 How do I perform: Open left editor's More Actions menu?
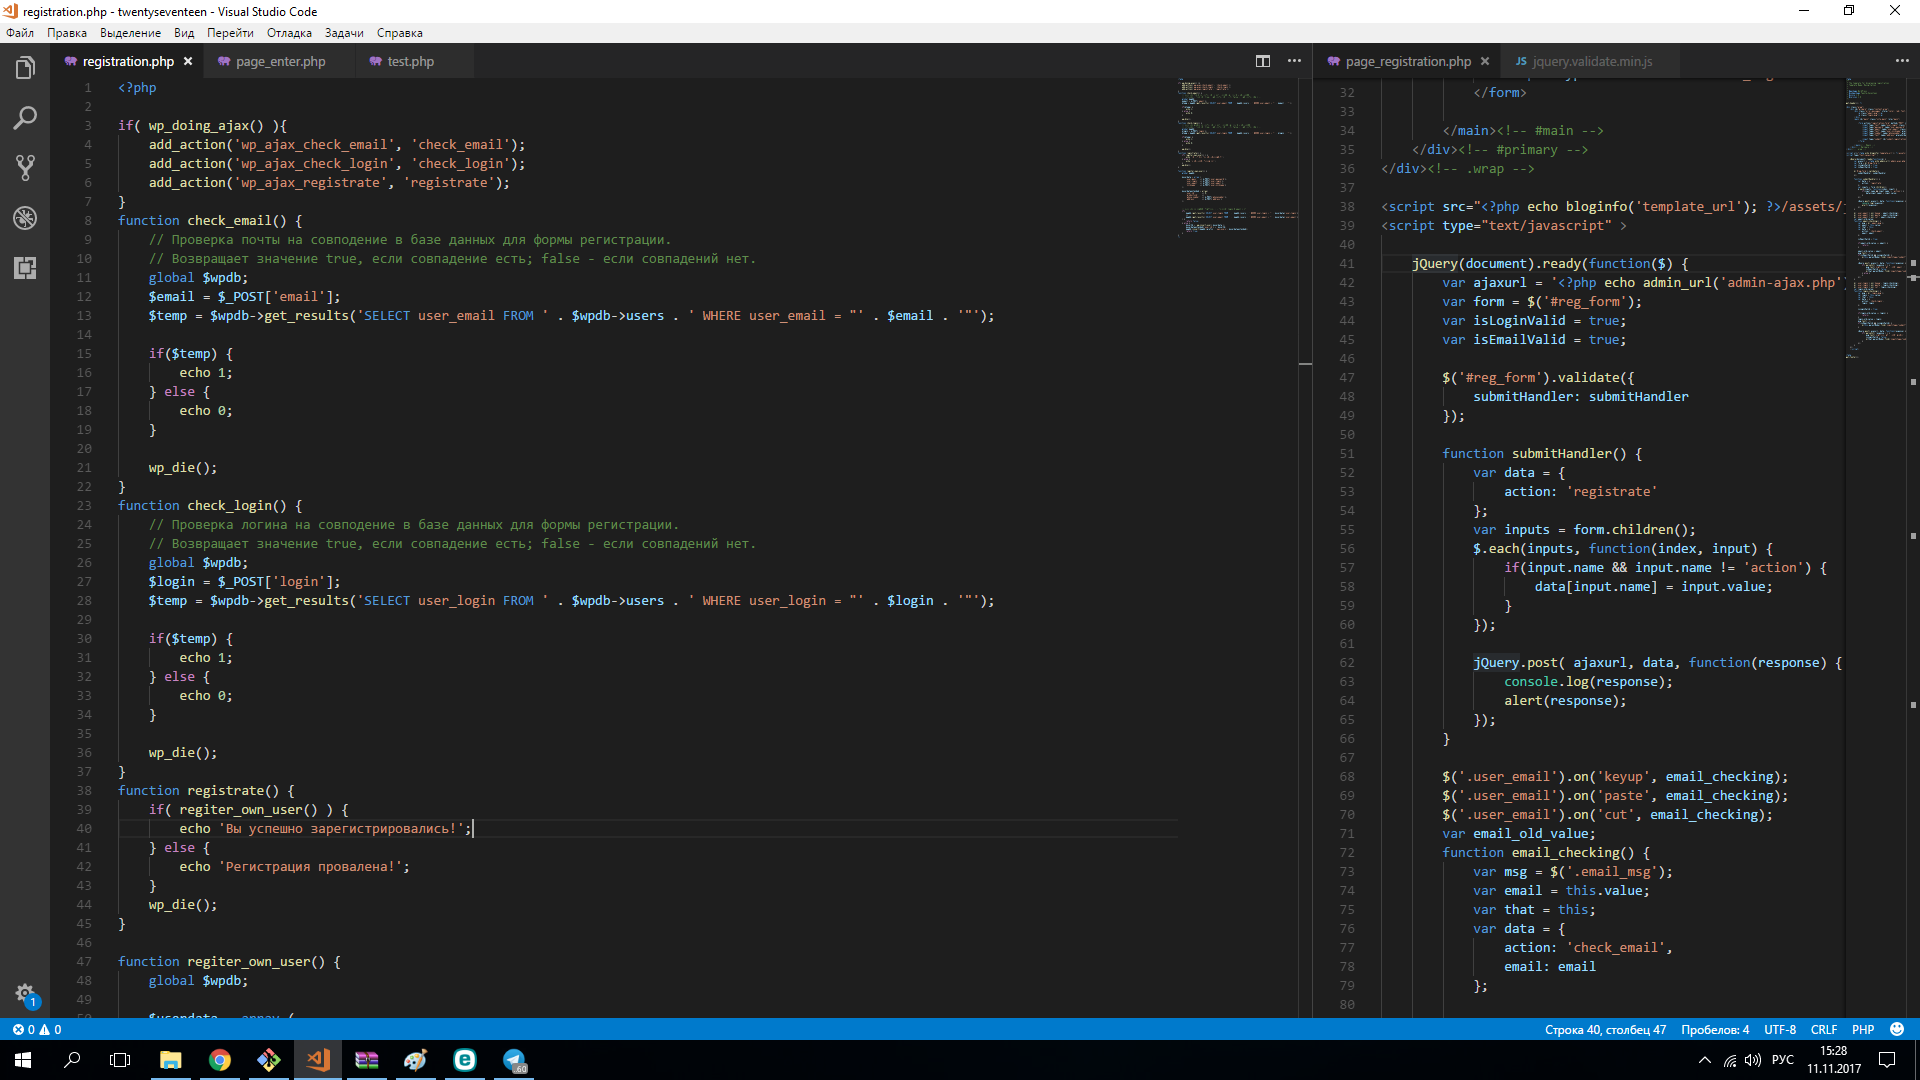pyautogui.click(x=1294, y=61)
